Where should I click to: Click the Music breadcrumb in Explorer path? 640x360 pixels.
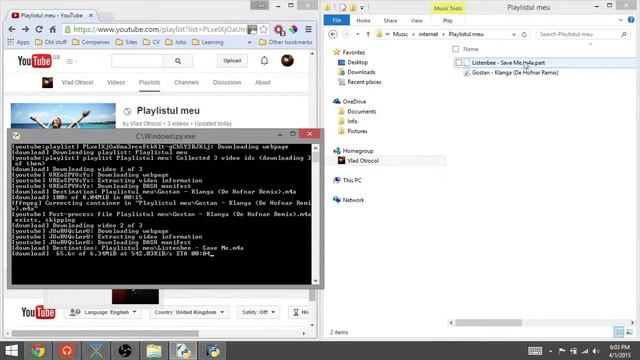point(400,34)
